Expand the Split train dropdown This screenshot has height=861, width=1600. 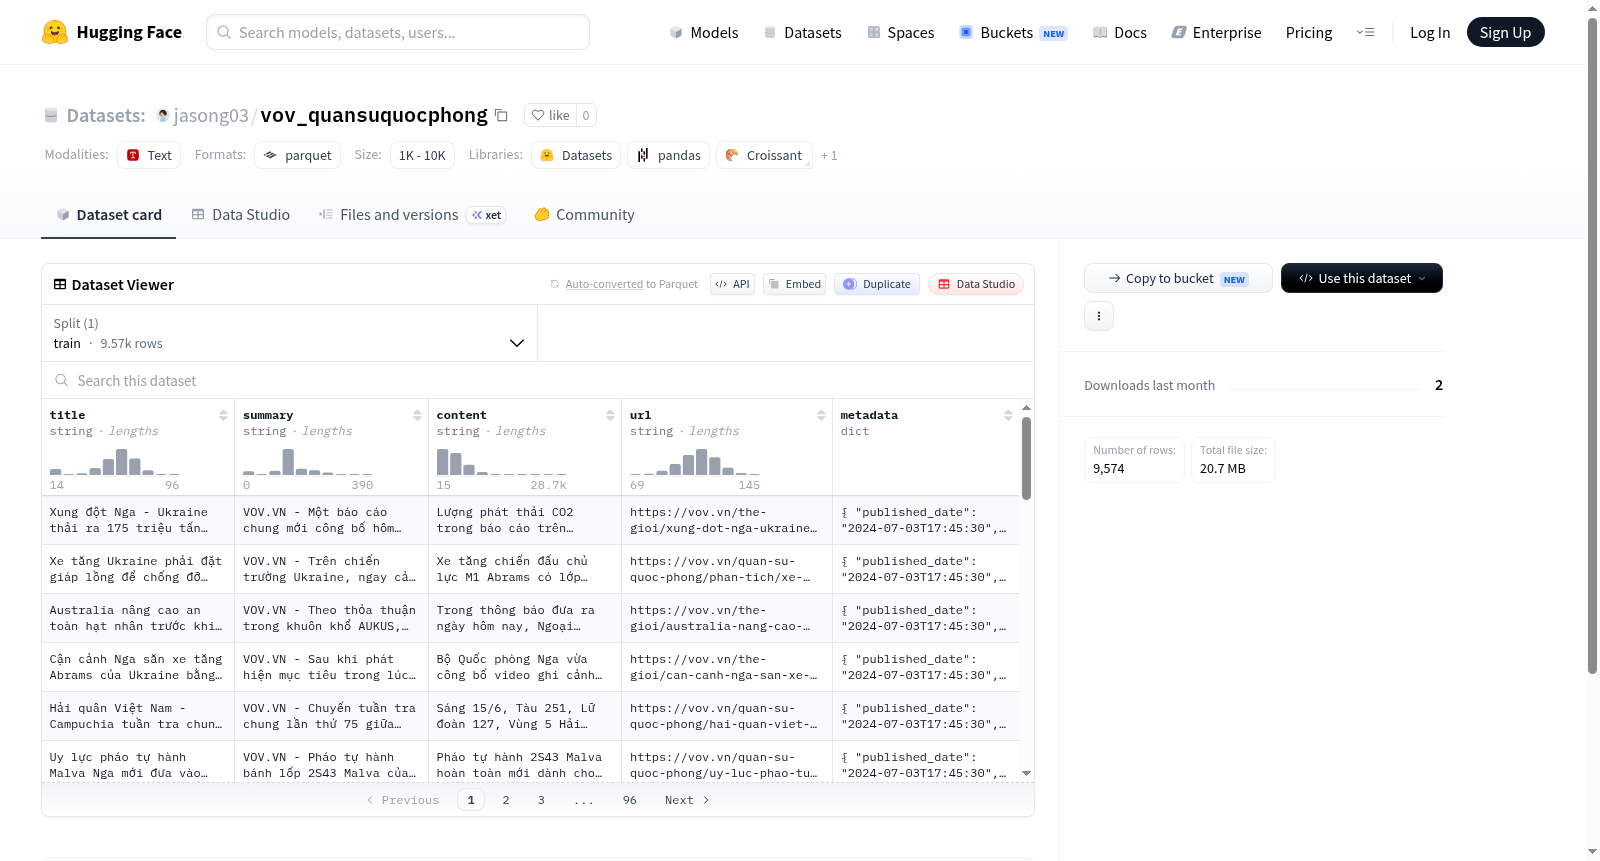point(289,333)
